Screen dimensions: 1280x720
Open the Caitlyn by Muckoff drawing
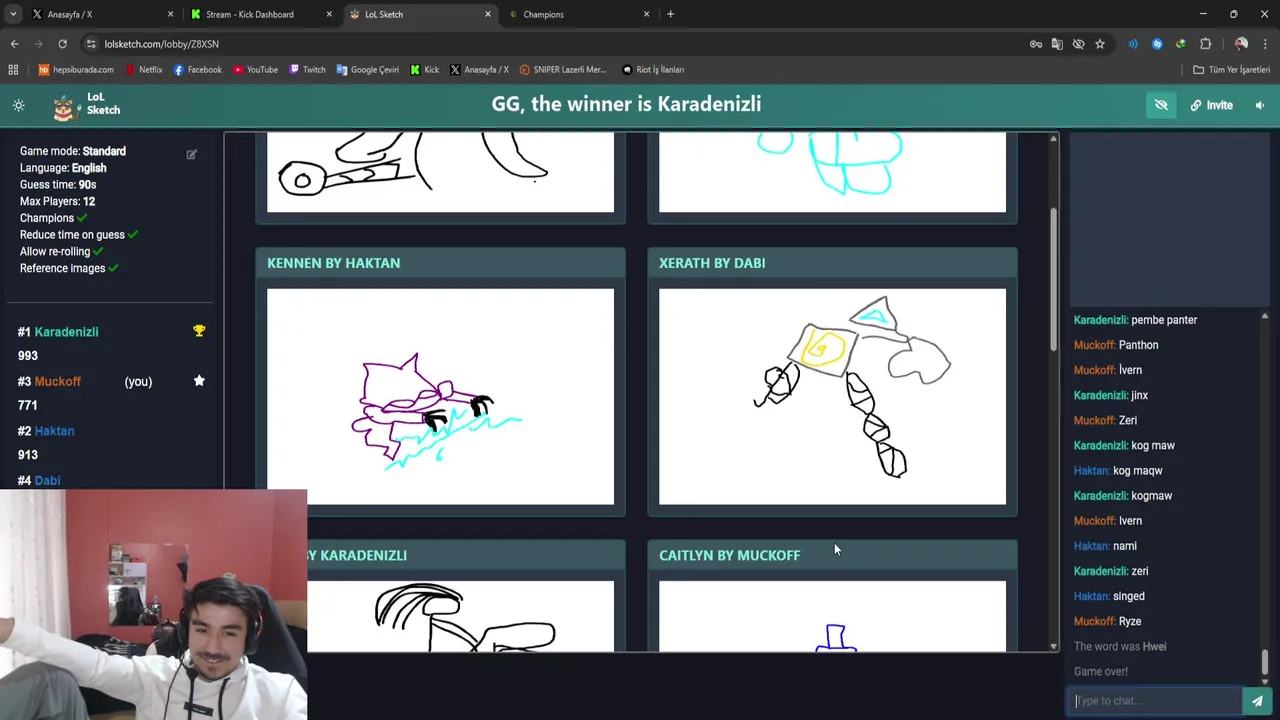pos(832,616)
